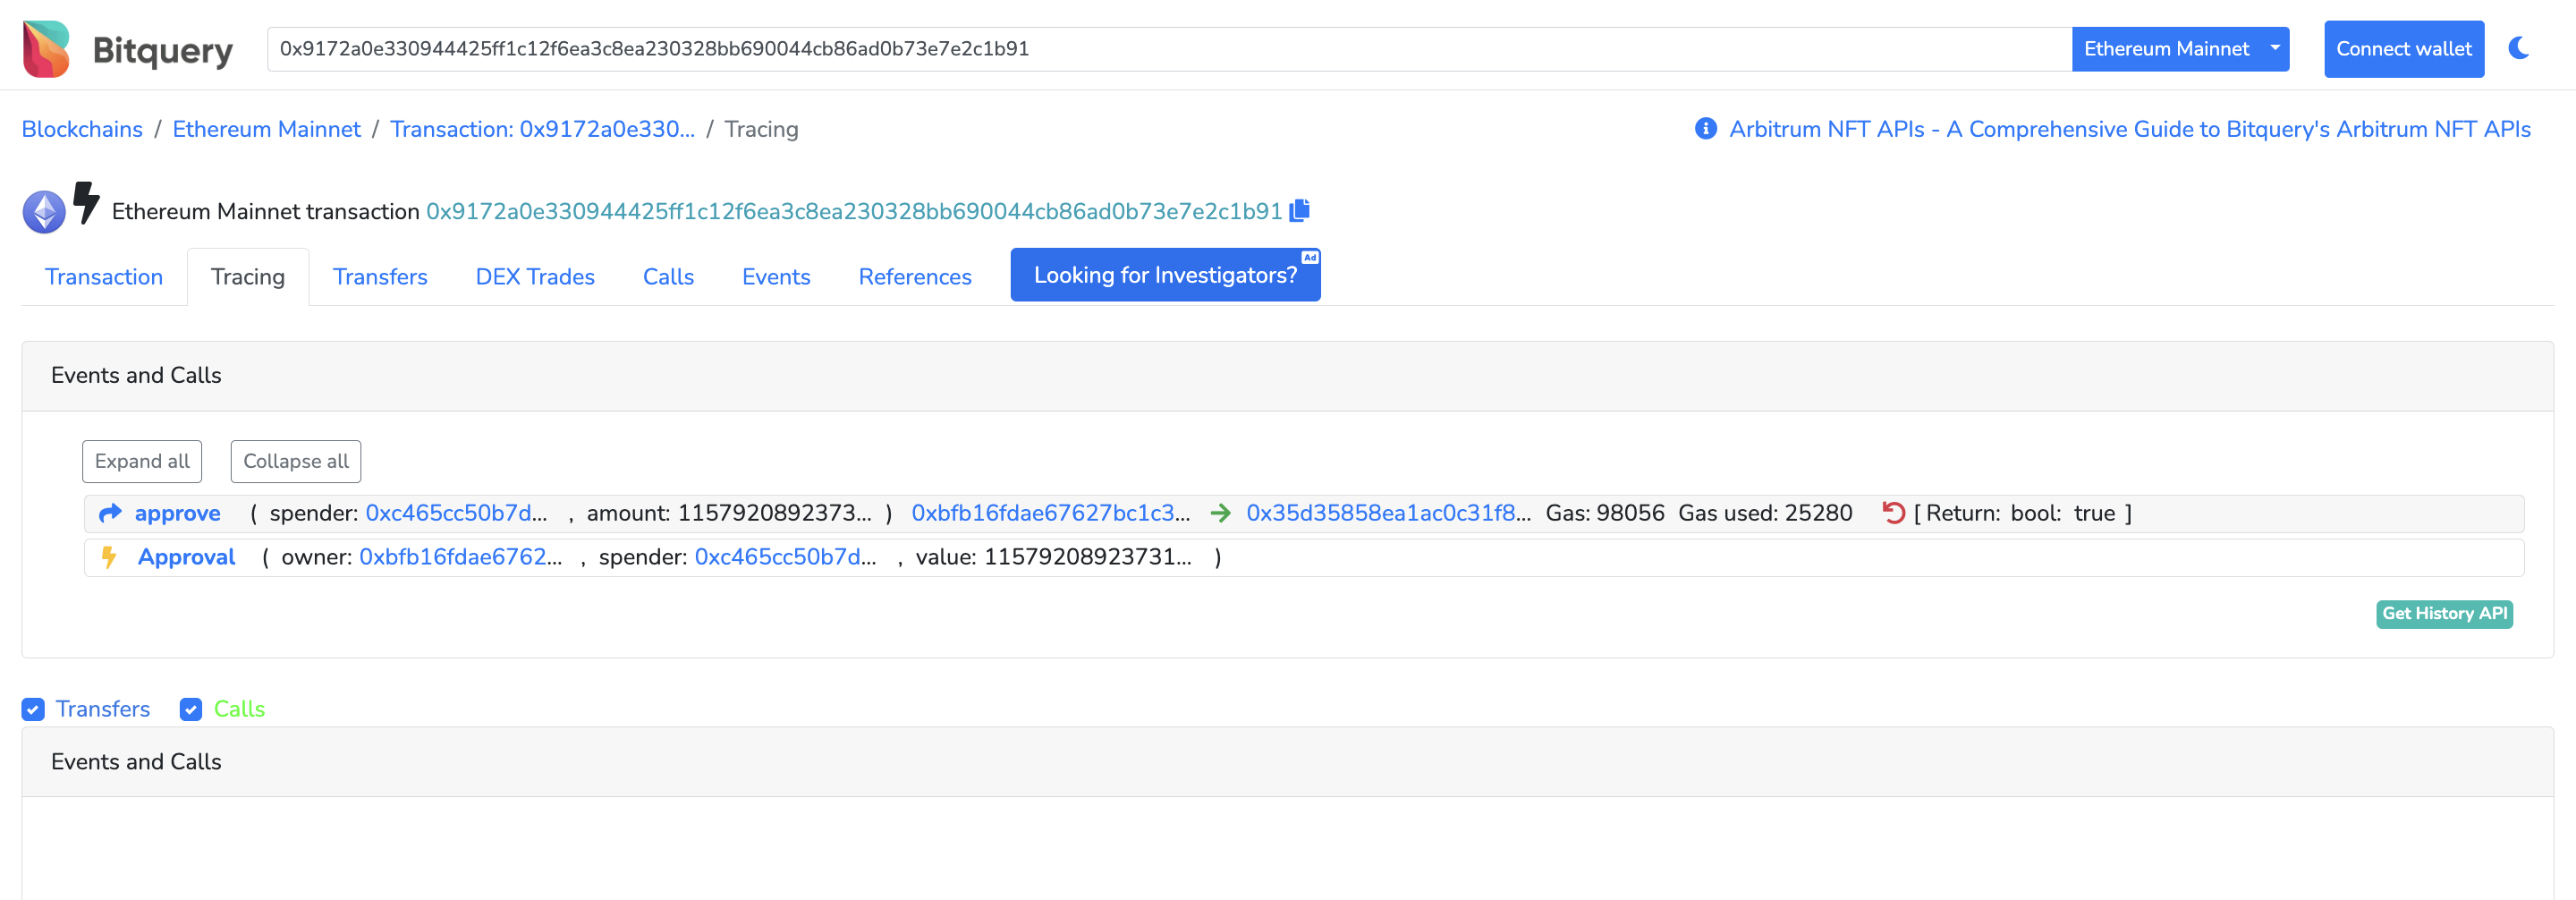Click the blue call arrow icon before approve
This screenshot has width=2576, height=900.
click(110, 513)
